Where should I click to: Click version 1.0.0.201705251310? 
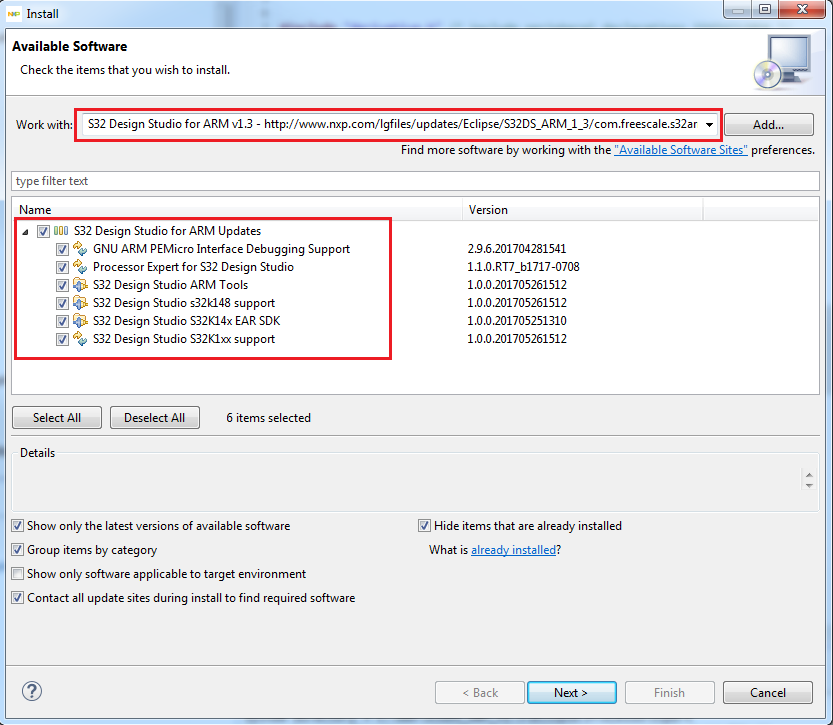coord(516,321)
